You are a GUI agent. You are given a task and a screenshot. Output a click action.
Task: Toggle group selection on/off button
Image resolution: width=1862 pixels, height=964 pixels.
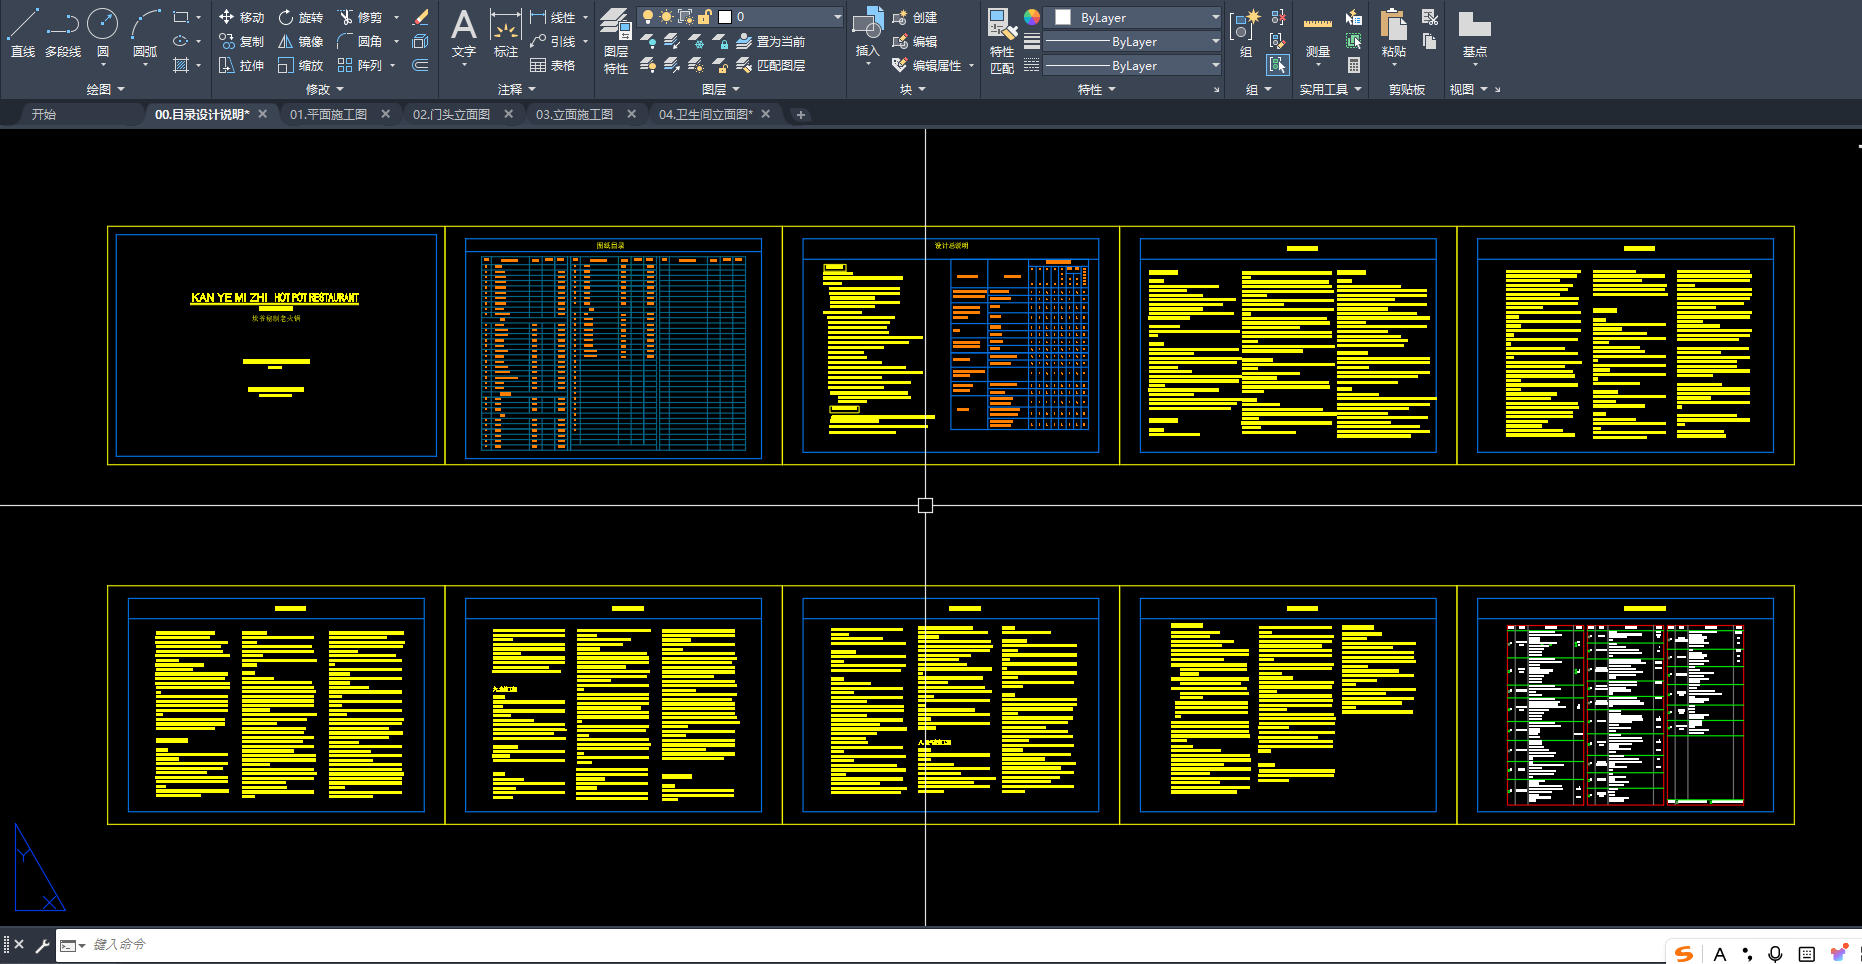pos(1278,65)
